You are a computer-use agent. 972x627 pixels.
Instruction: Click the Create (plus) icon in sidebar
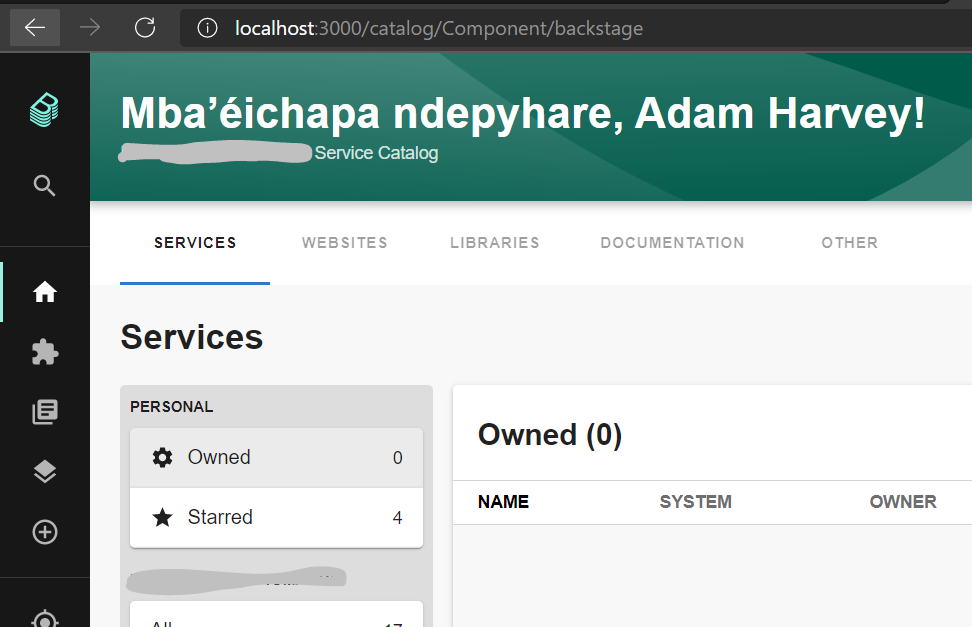point(44,531)
